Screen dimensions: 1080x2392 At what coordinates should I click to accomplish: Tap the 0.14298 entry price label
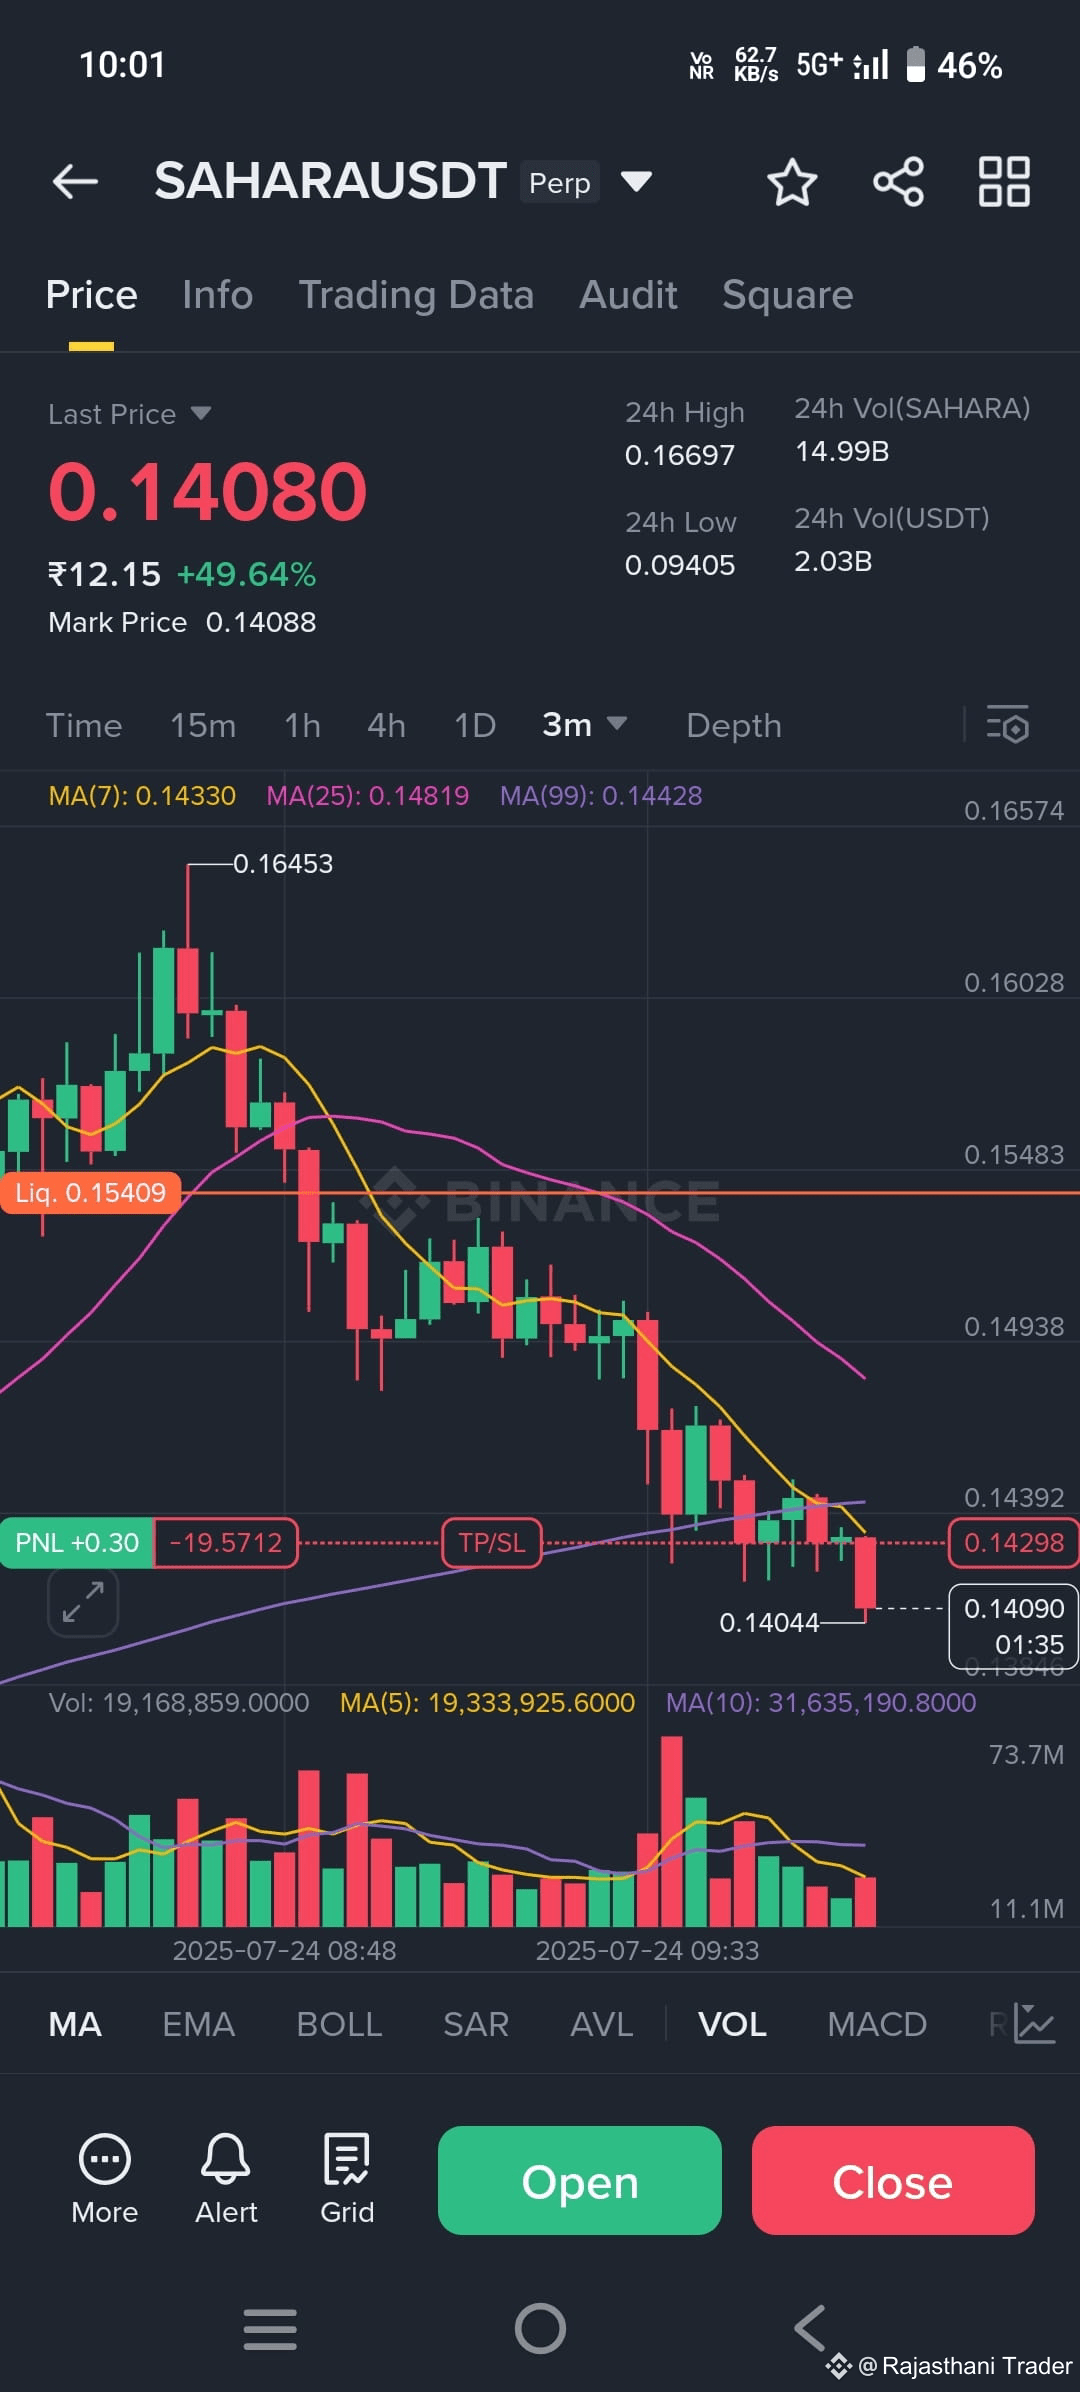coord(1013,1543)
